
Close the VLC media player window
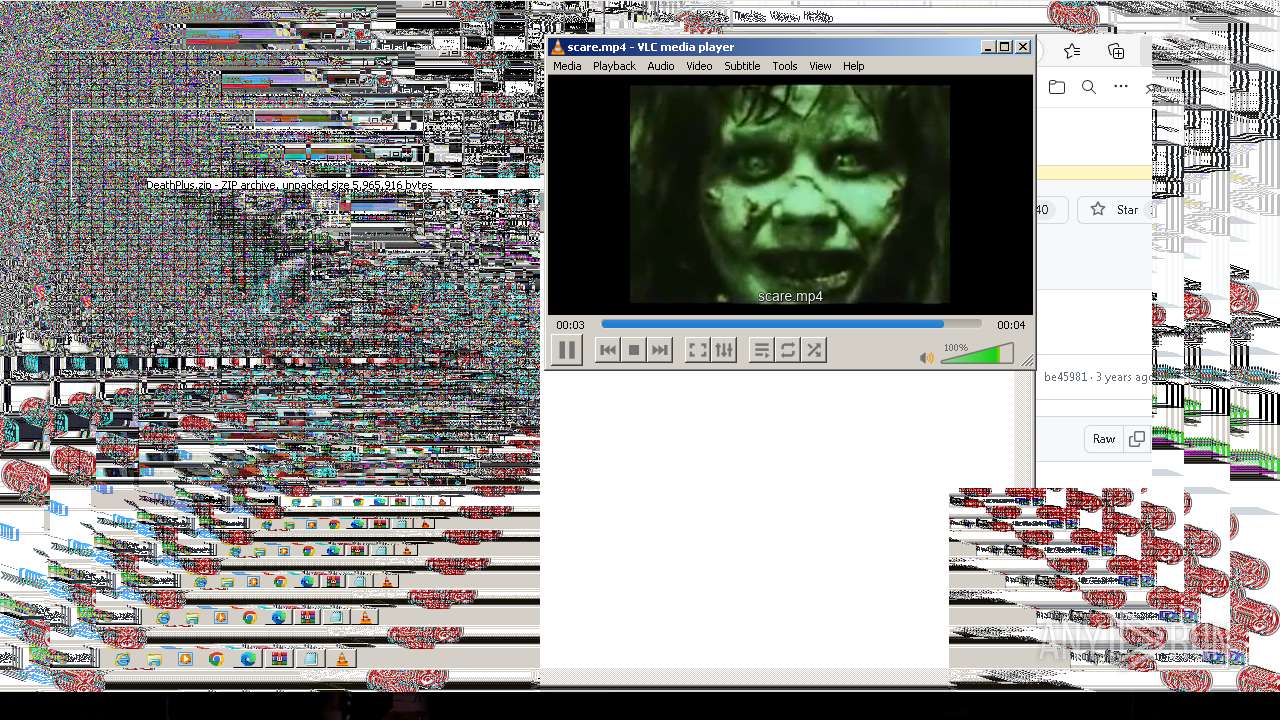point(1023,47)
